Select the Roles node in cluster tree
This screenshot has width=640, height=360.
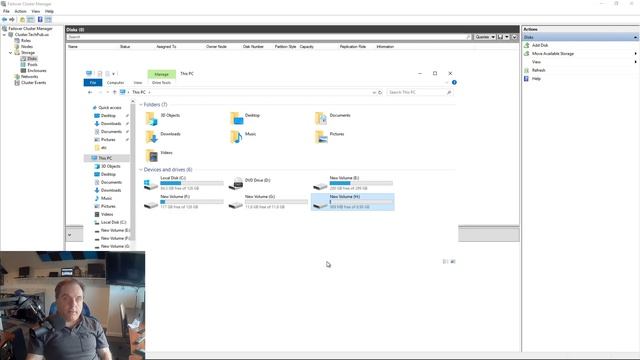[x=26, y=40]
